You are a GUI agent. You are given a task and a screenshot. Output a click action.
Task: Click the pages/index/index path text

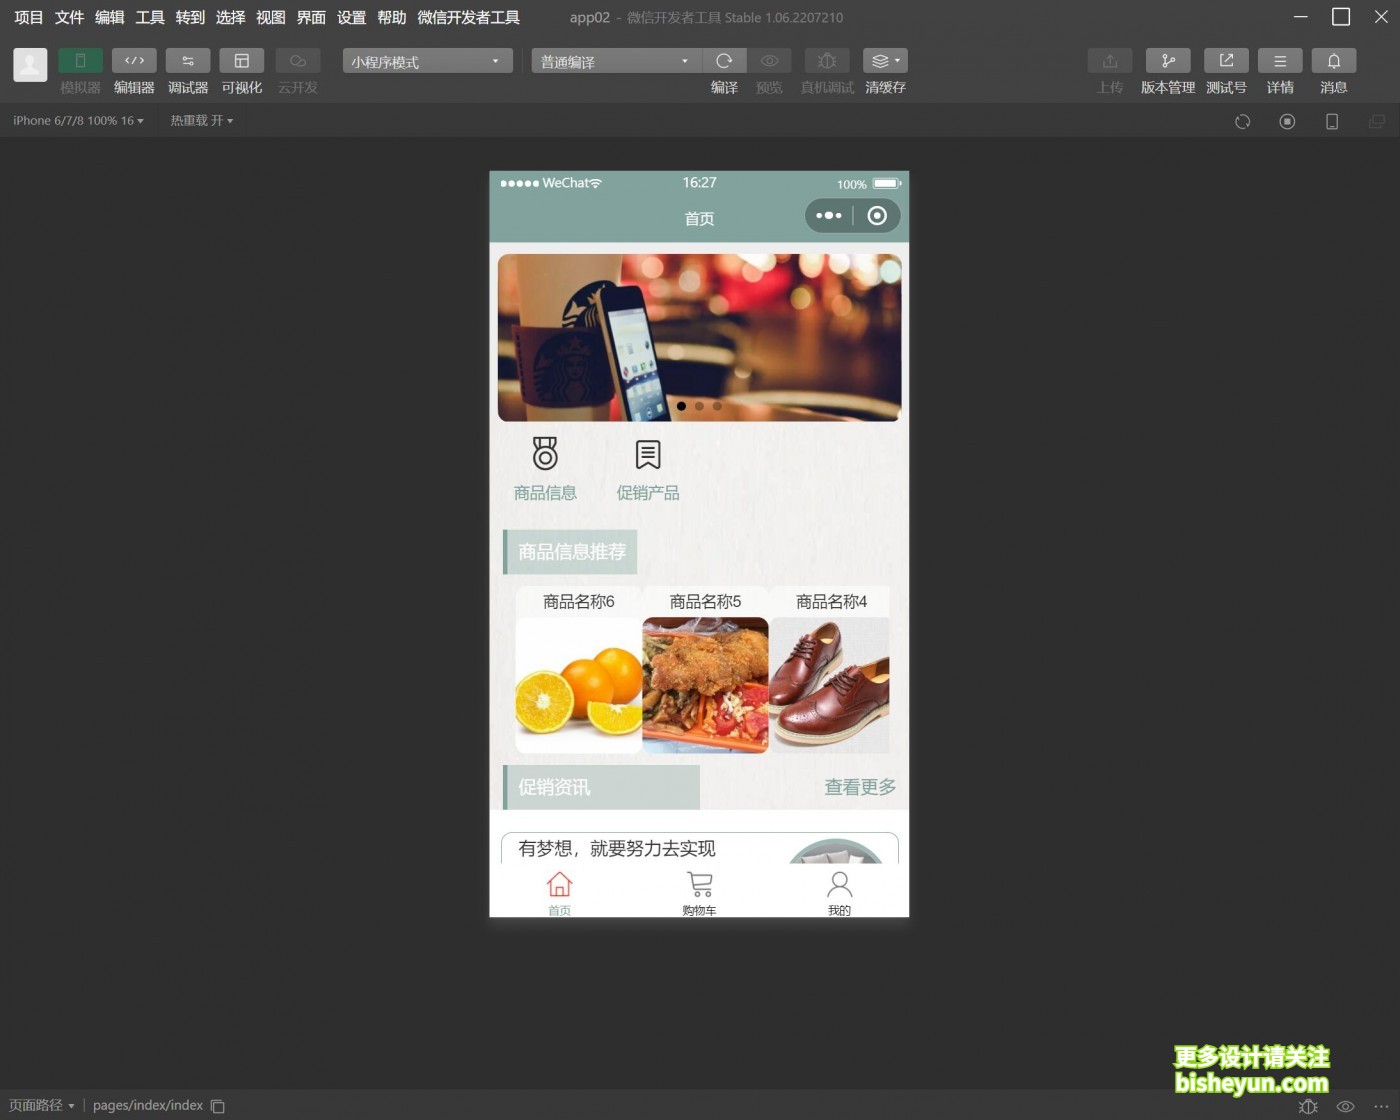(x=148, y=1105)
